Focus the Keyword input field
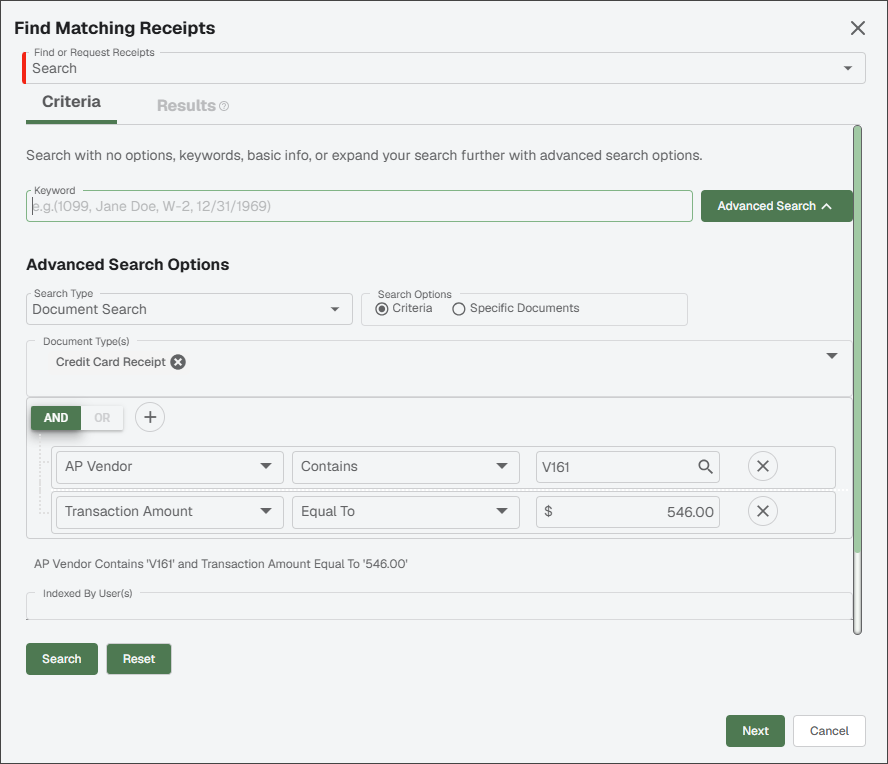Screen dimensions: 888x764 pyautogui.click(x=359, y=206)
